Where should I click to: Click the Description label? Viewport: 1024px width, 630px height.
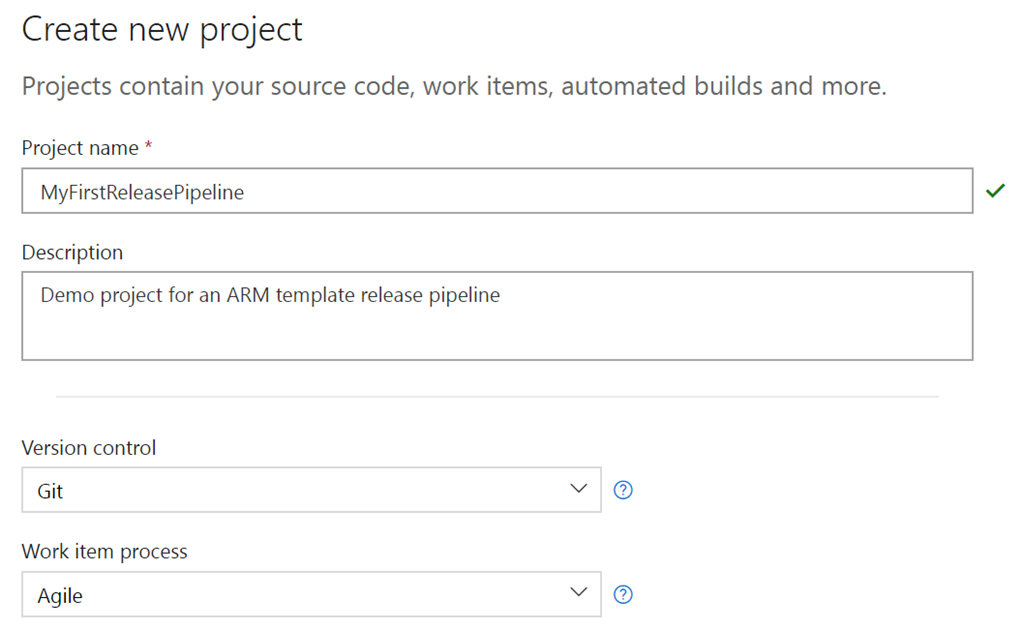point(72,252)
